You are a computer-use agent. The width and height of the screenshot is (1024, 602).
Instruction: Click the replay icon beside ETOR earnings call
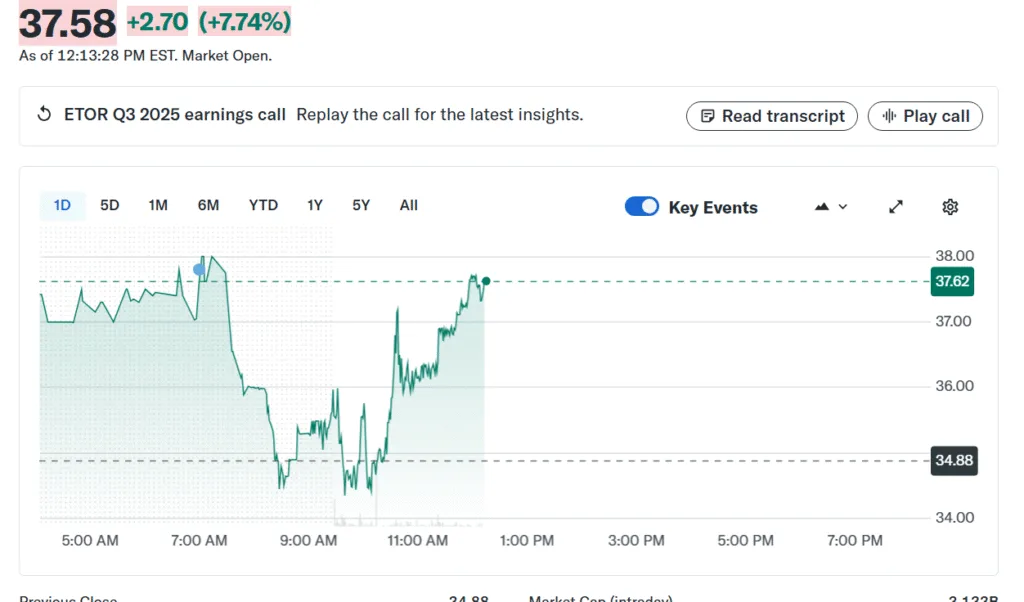click(x=44, y=114)
